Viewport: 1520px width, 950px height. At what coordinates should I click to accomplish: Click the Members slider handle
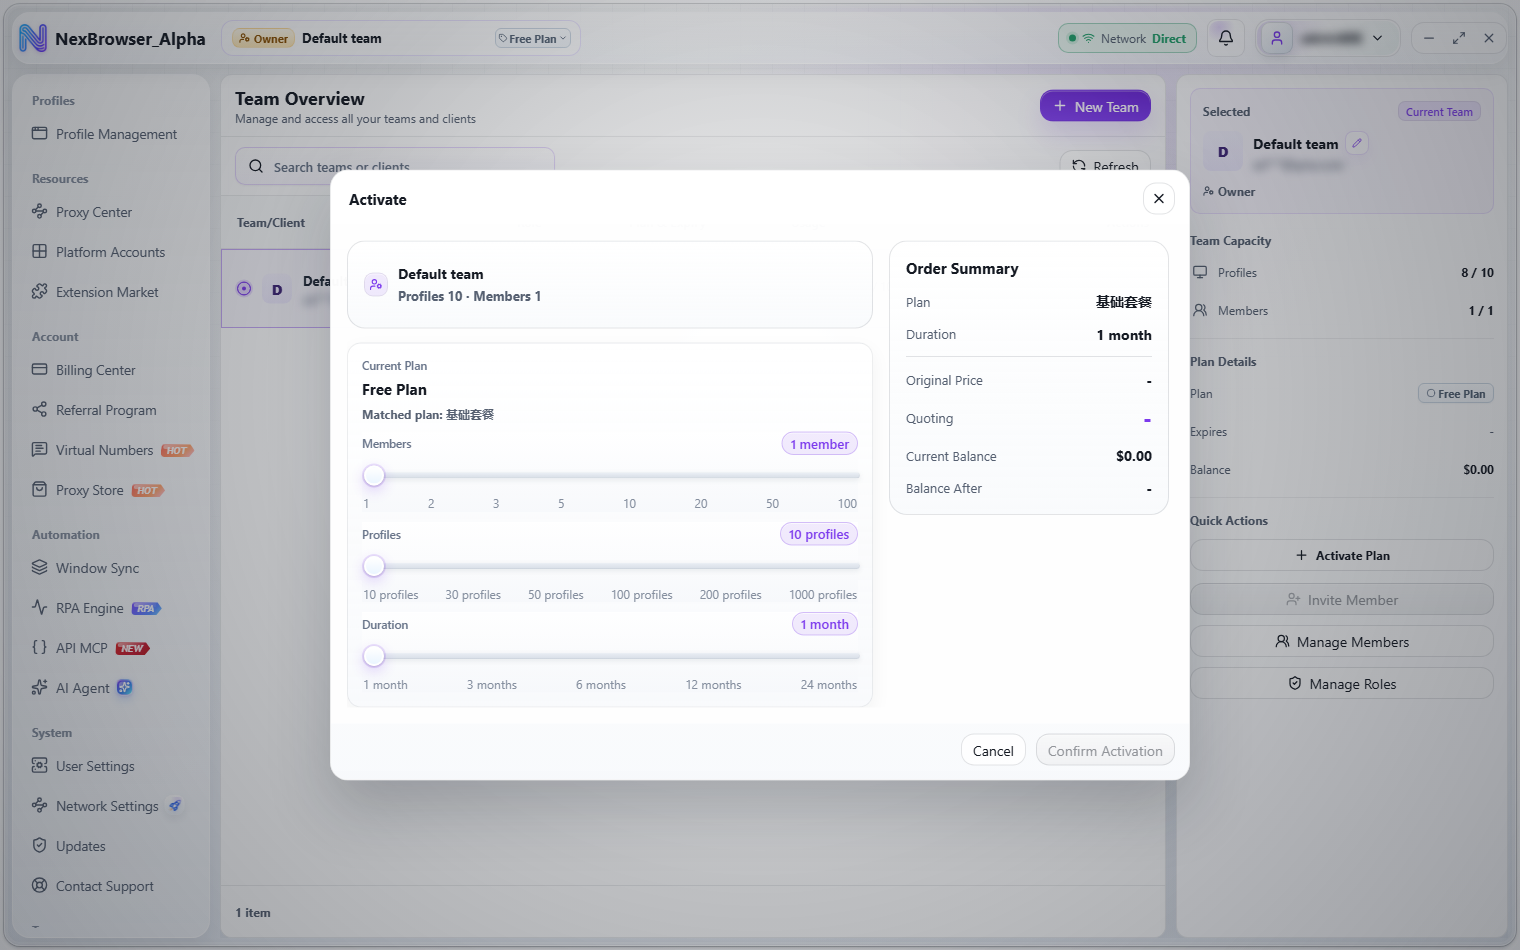tap(374, 475)
